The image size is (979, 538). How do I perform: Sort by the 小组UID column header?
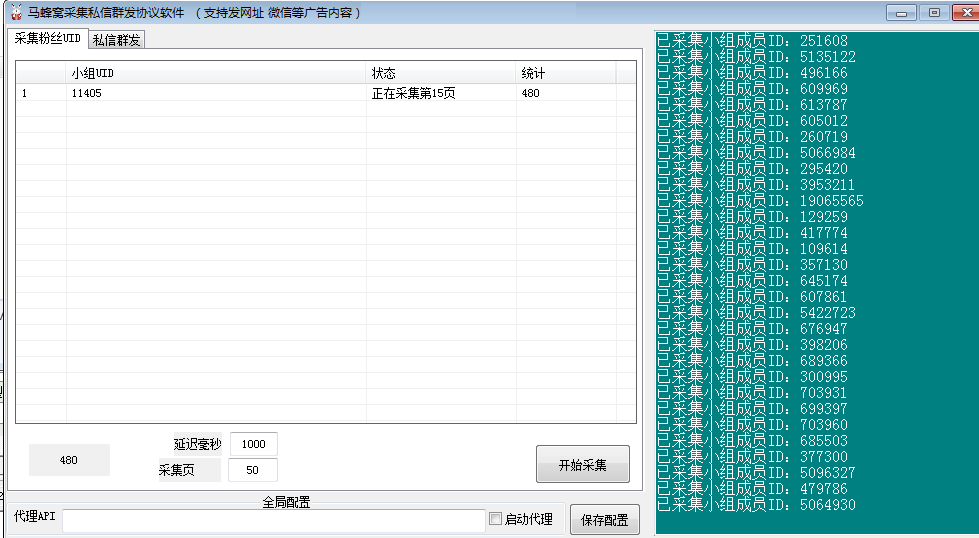tap(215, 74)
